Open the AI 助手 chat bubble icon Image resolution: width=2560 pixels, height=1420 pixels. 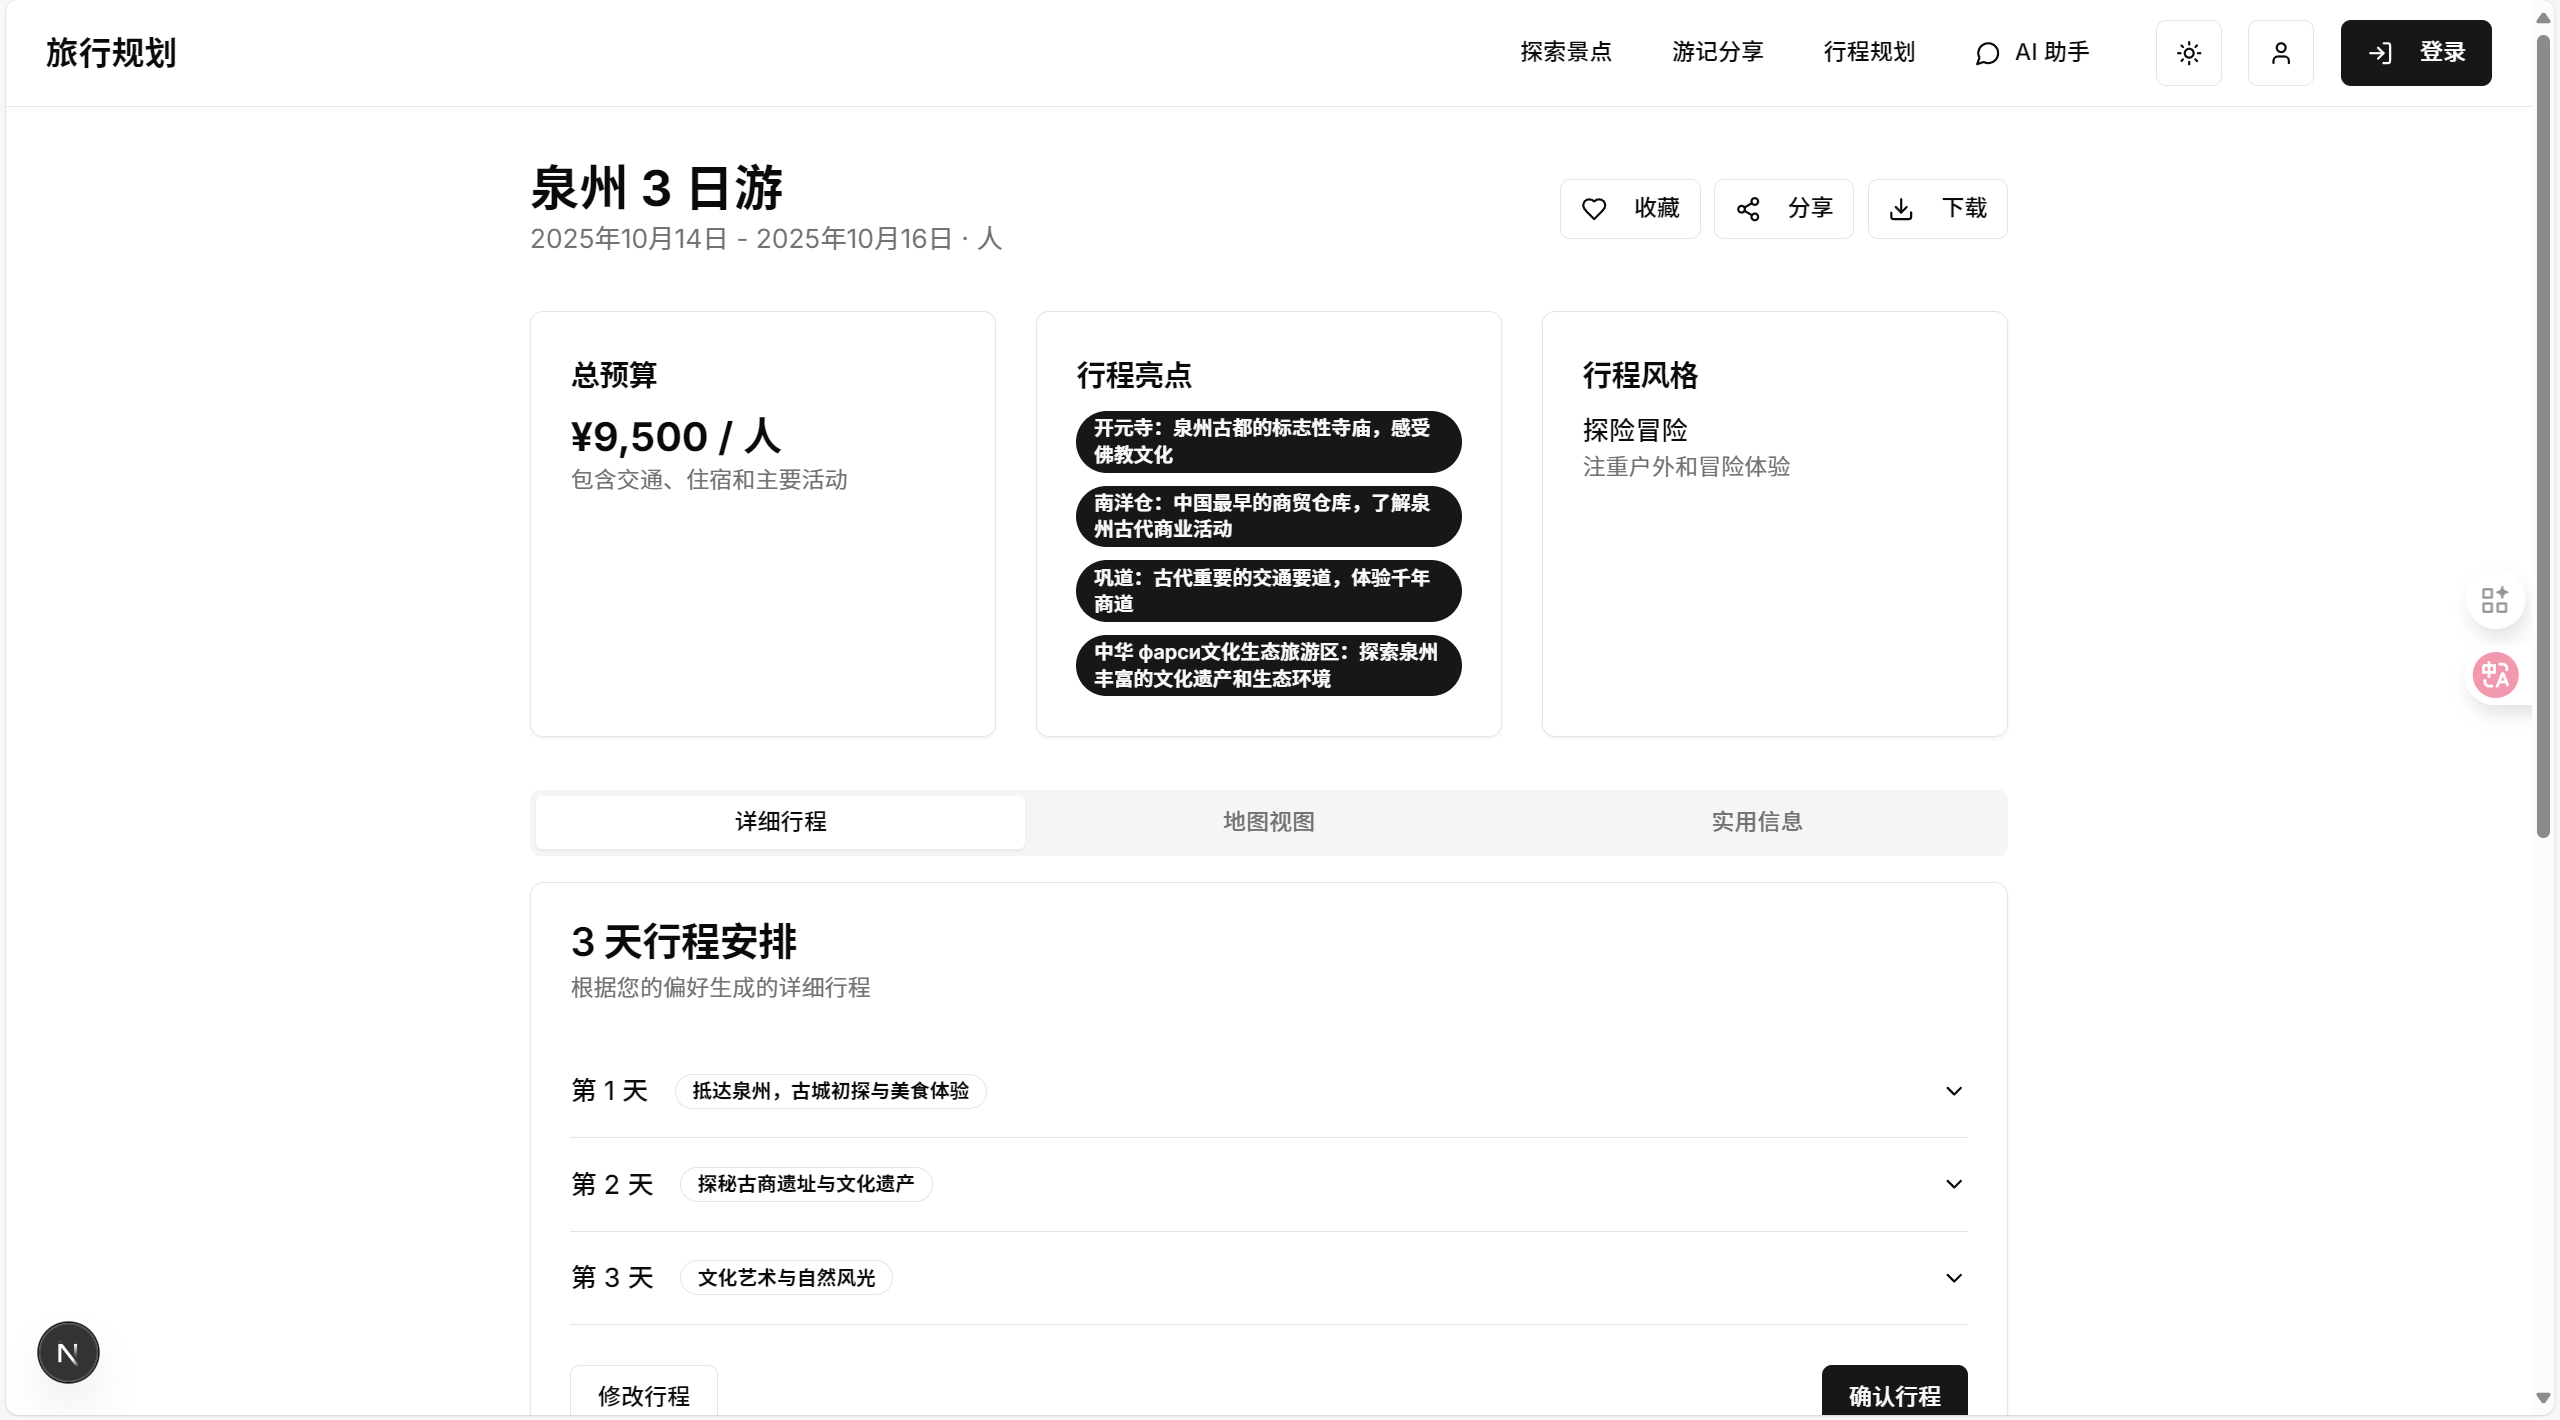pos(1987,53)
